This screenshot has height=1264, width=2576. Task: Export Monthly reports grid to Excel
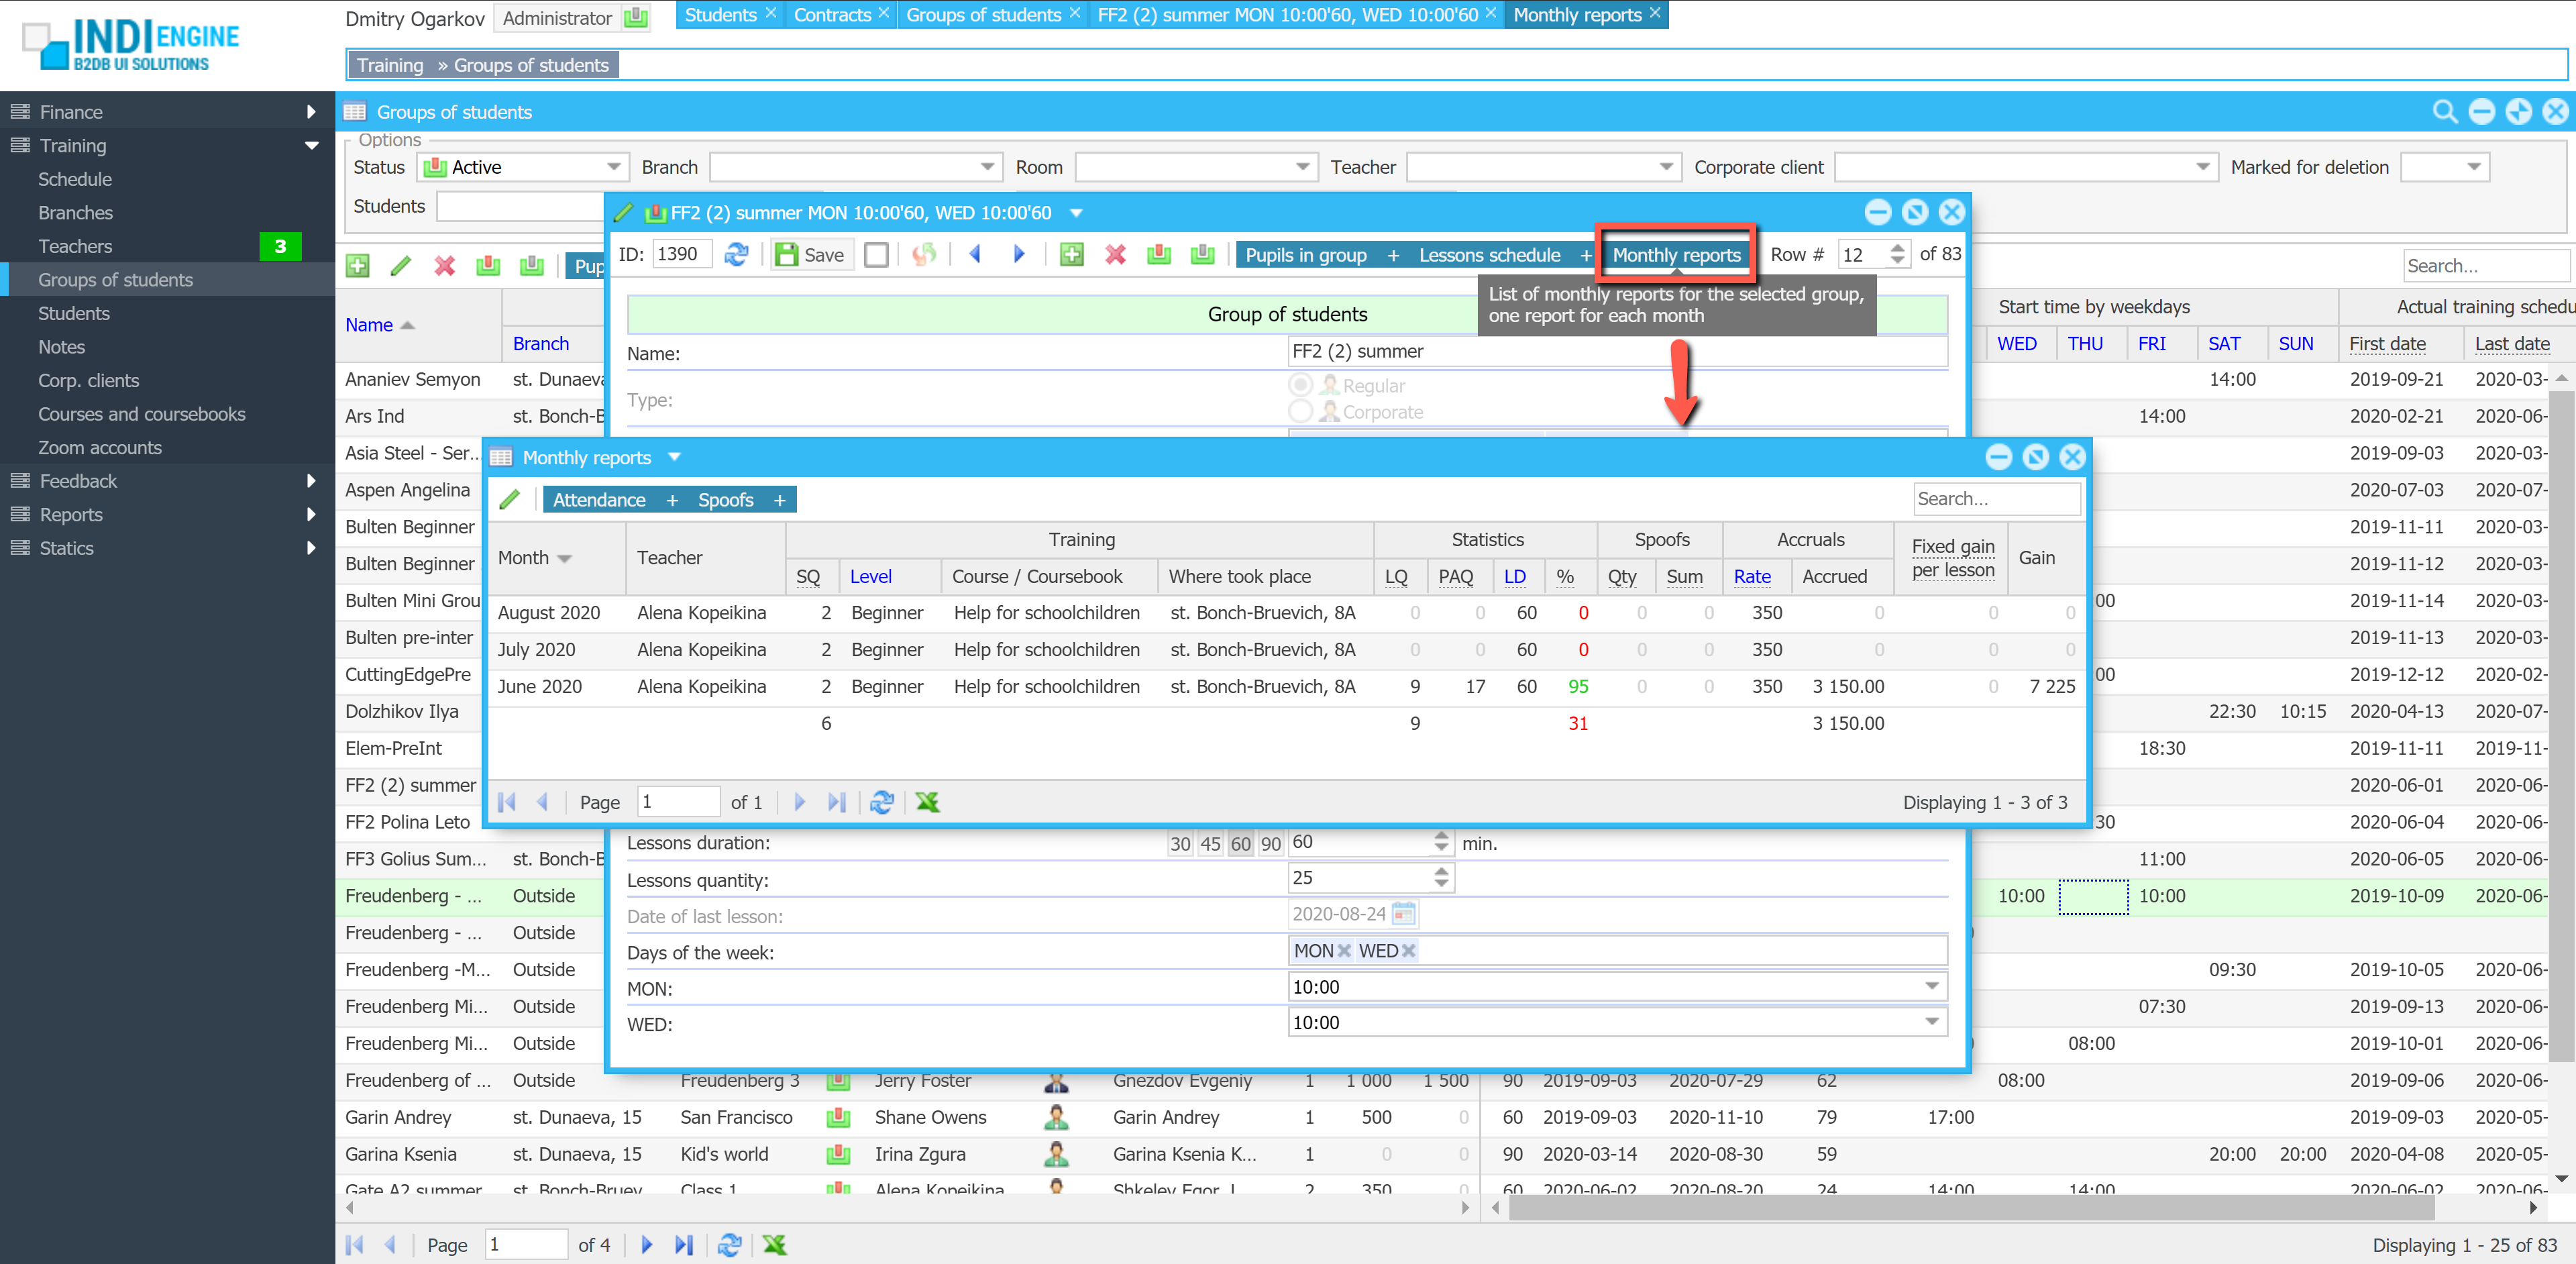[927, 802]
